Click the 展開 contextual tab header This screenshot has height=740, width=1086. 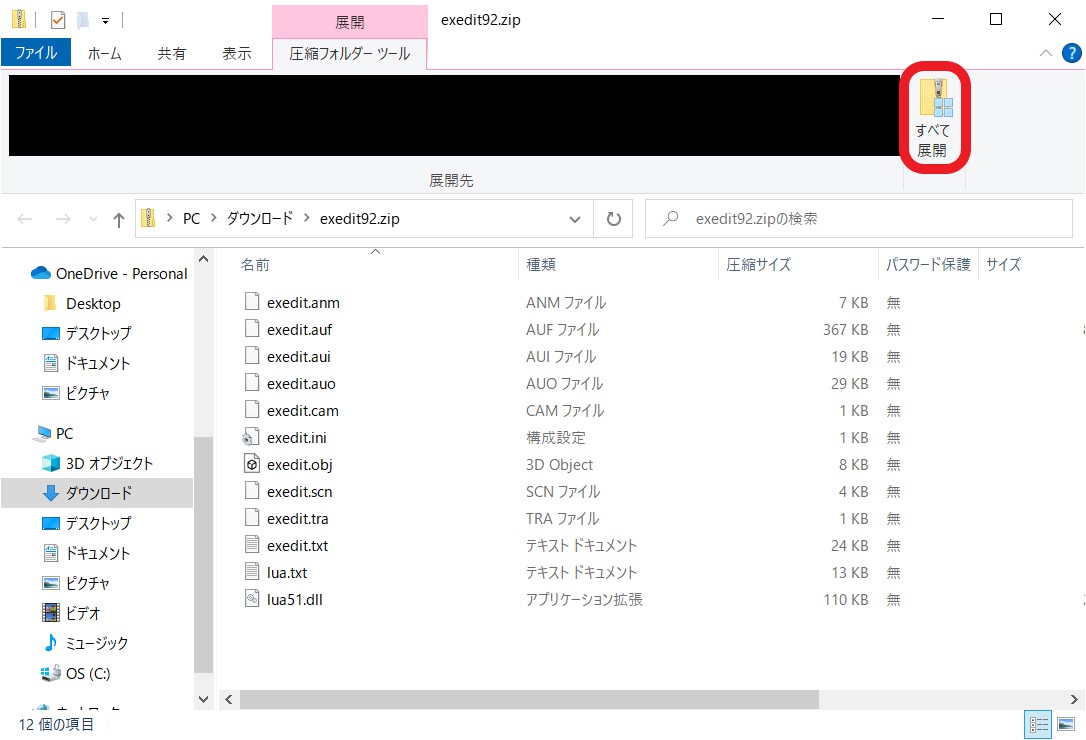(350, 22)
